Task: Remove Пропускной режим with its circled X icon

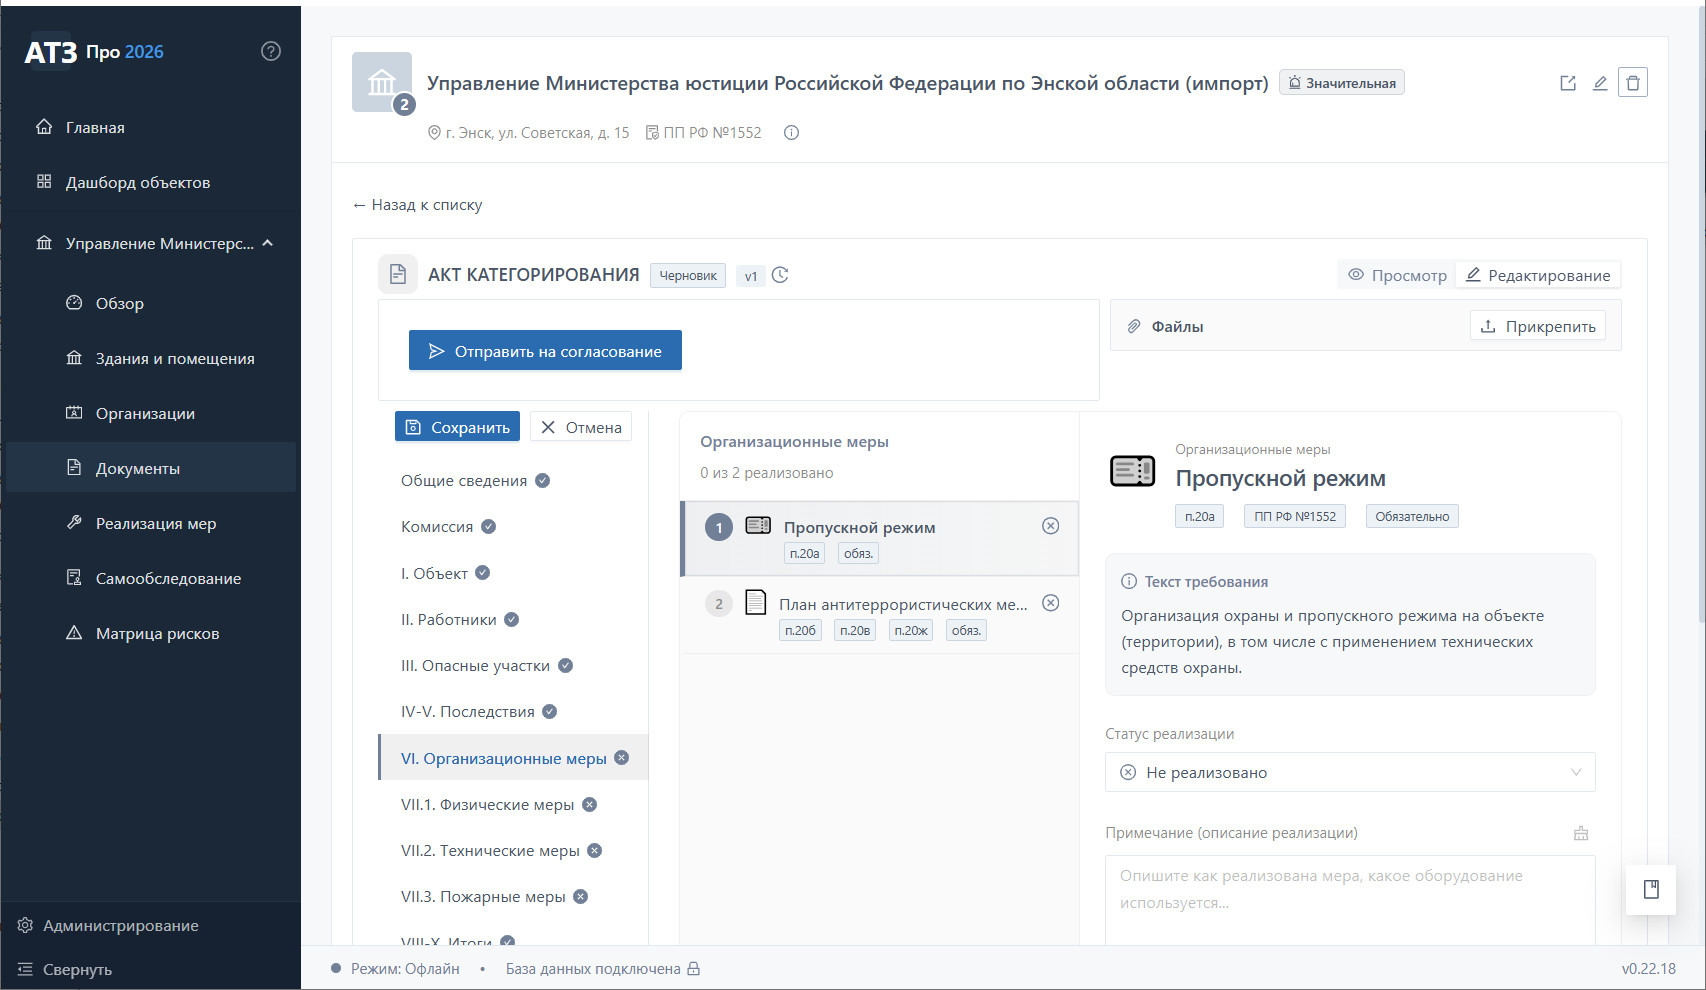Action: click(x=1051, y=526)
